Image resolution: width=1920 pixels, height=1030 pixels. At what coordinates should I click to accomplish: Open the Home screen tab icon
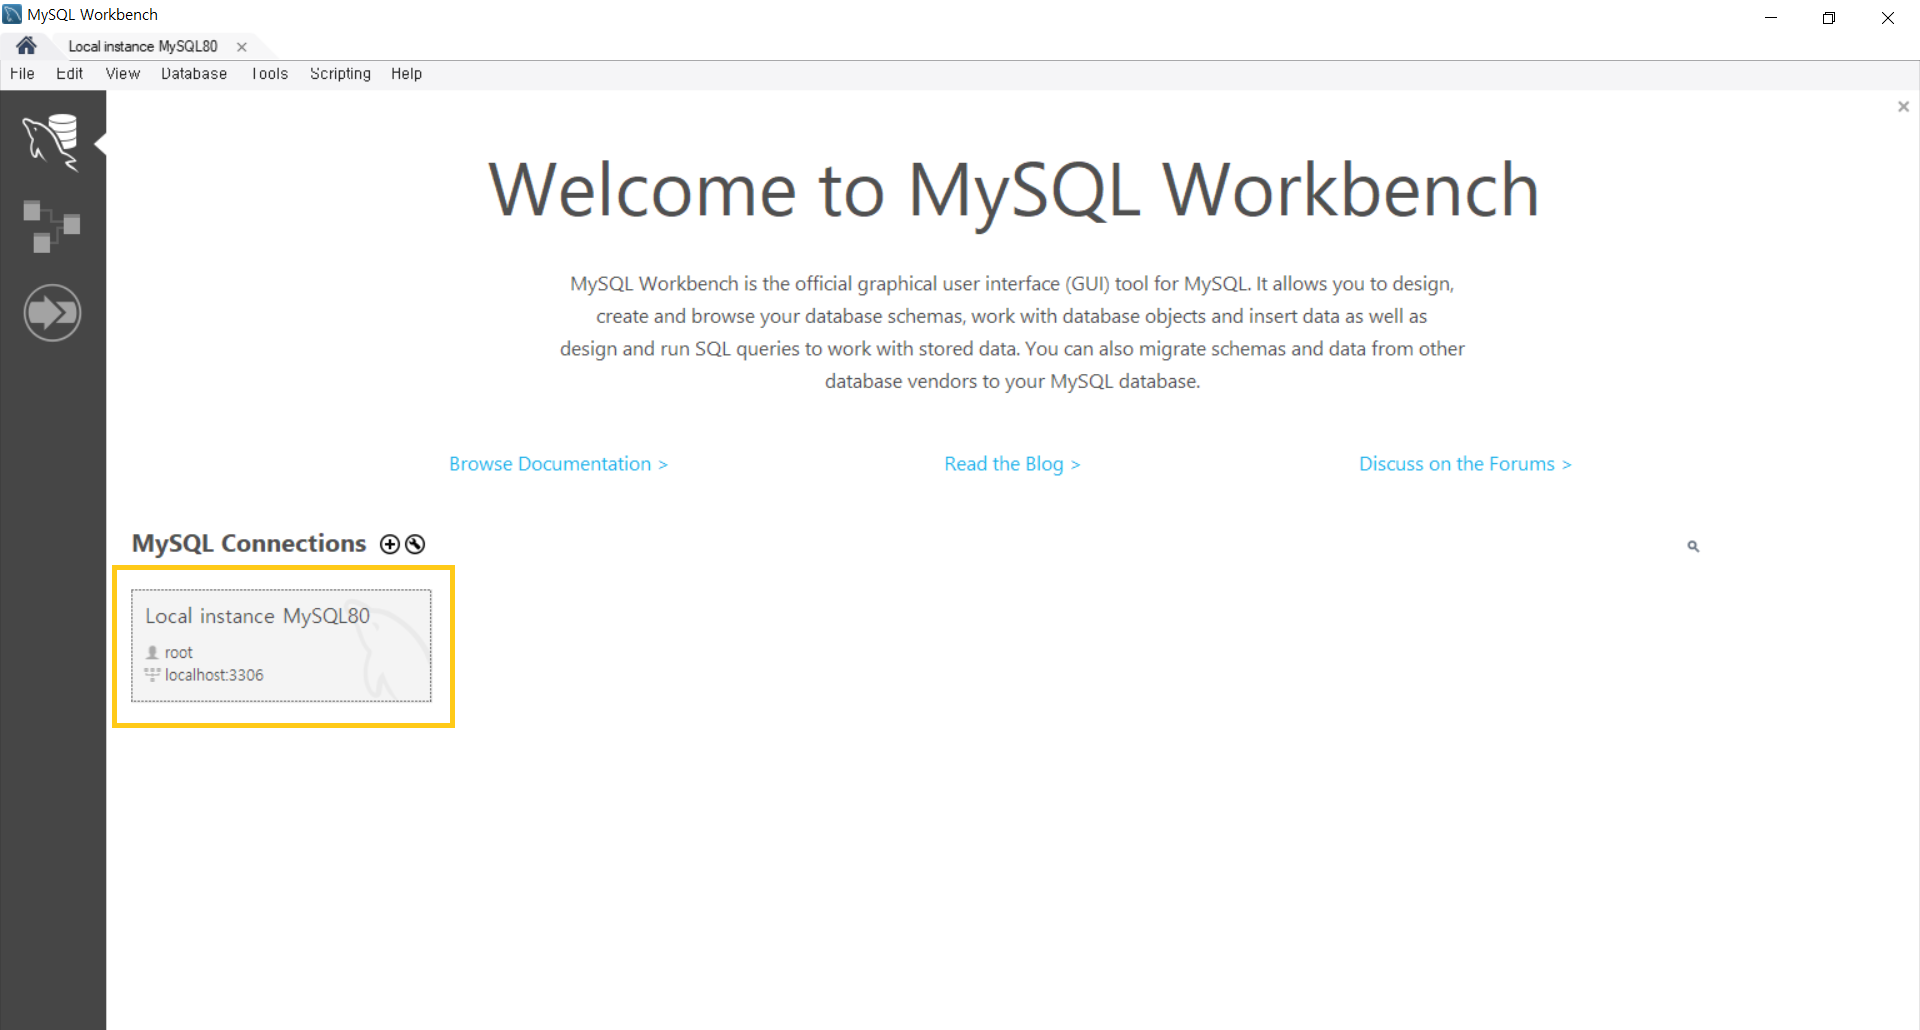(26, 46)
